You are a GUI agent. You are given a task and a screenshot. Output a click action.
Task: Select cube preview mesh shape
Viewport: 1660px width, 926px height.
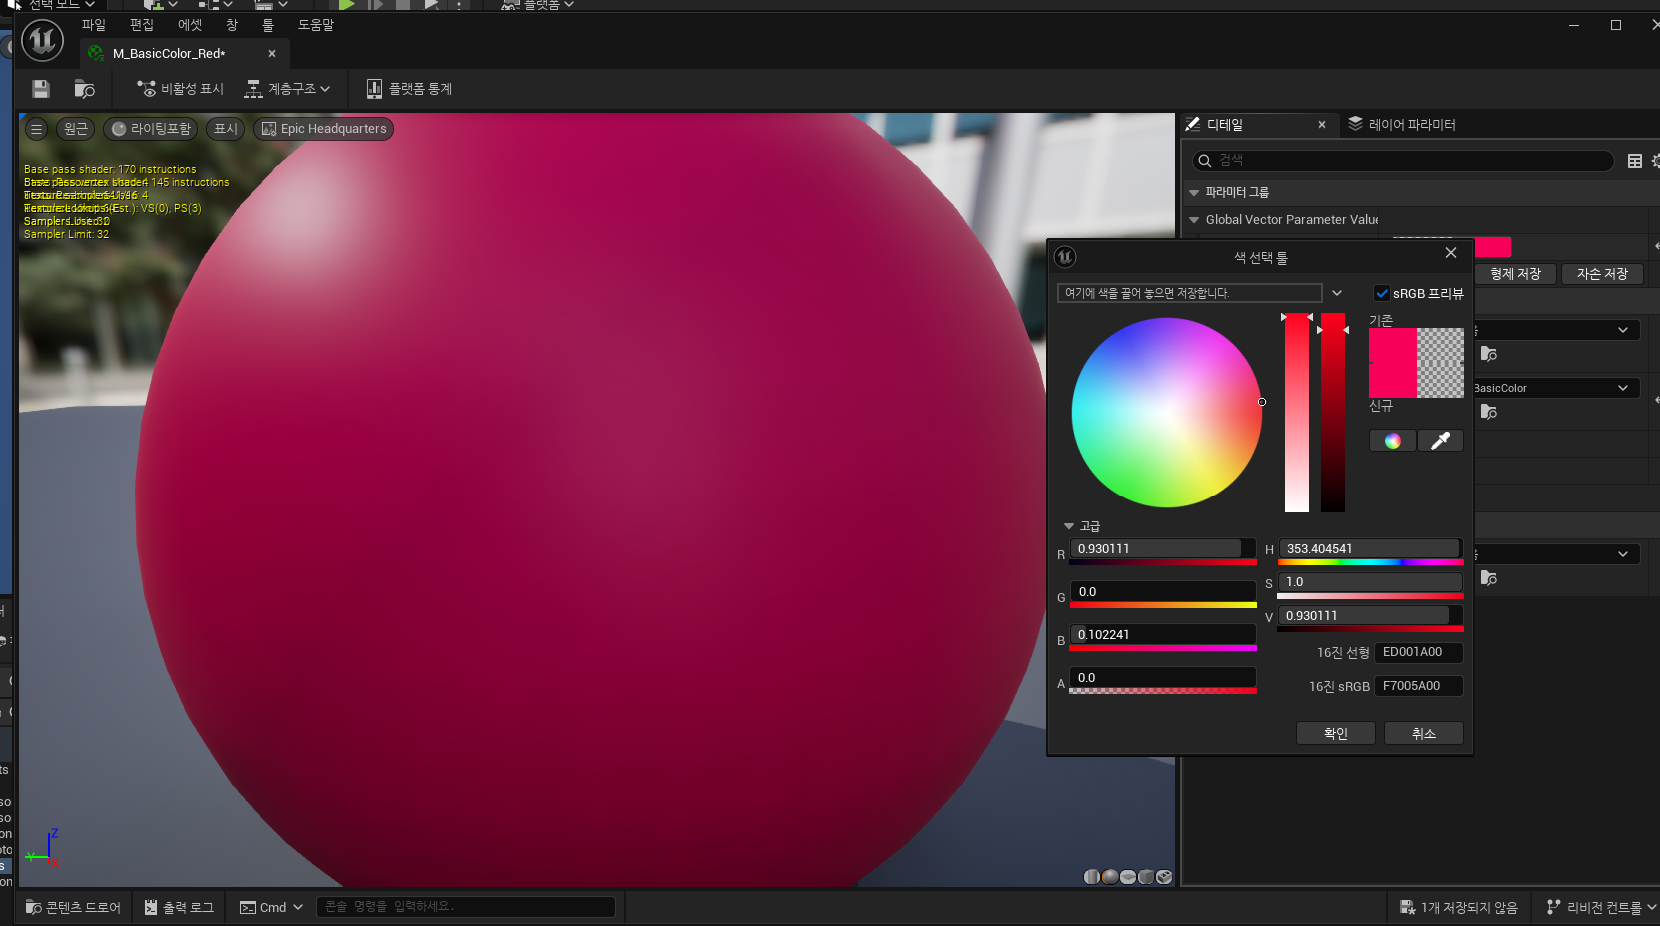pos(1146,877)
